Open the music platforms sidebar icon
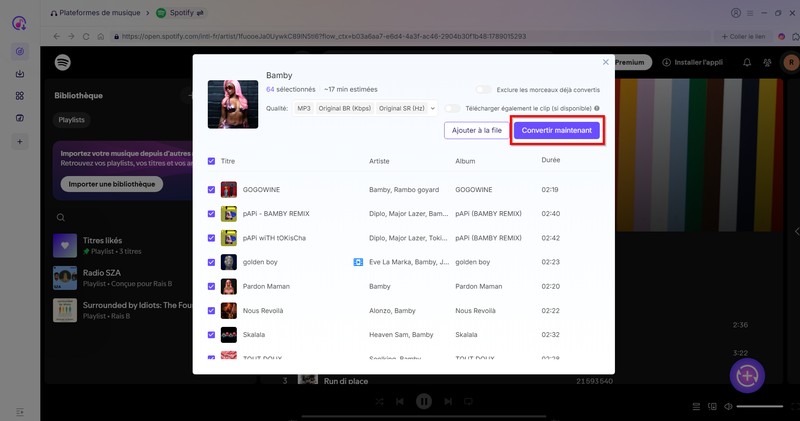Screen dimensions: 800x421 (20, 51)
